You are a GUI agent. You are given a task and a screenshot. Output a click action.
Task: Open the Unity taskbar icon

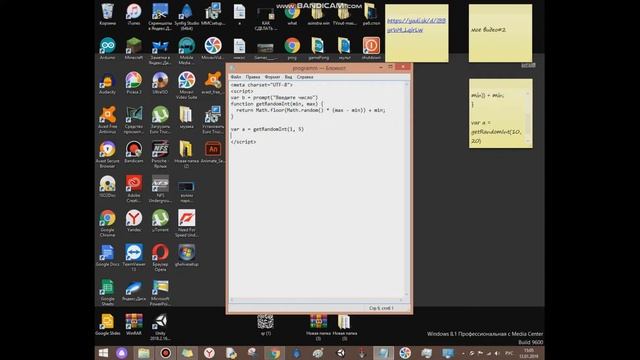coord(340,353)
